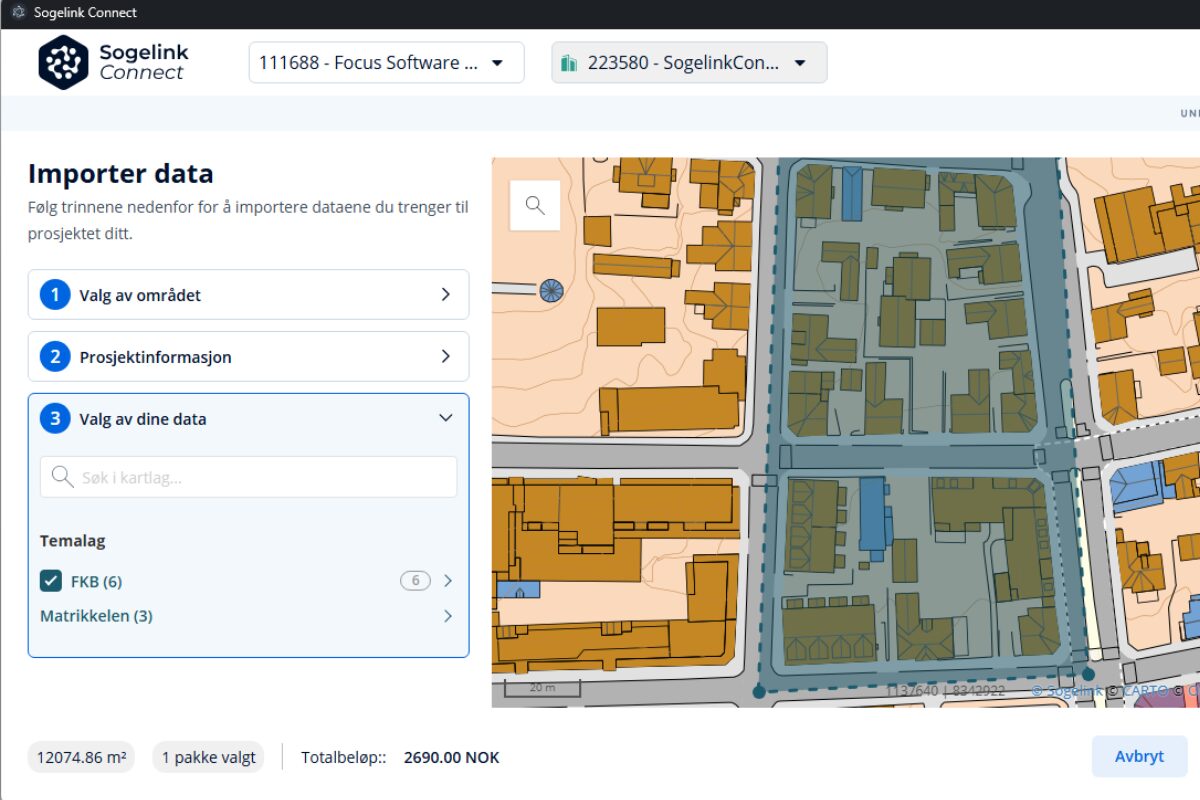
Task: Open the 111688 - Focus Software dropdown
Action: point(386,62)
